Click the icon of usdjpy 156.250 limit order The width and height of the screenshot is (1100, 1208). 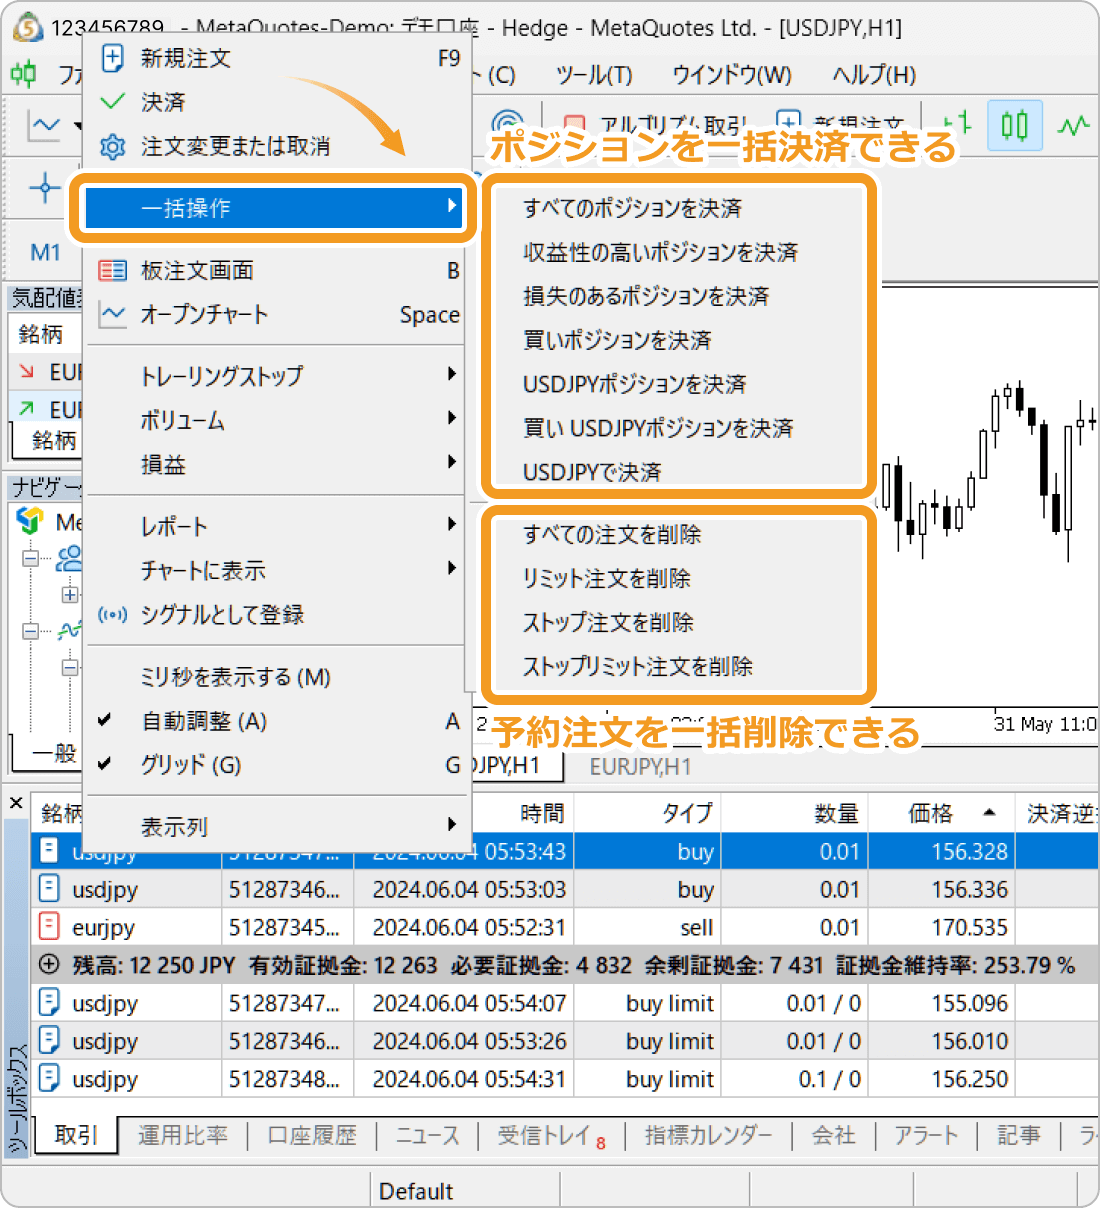[49, 1078]
